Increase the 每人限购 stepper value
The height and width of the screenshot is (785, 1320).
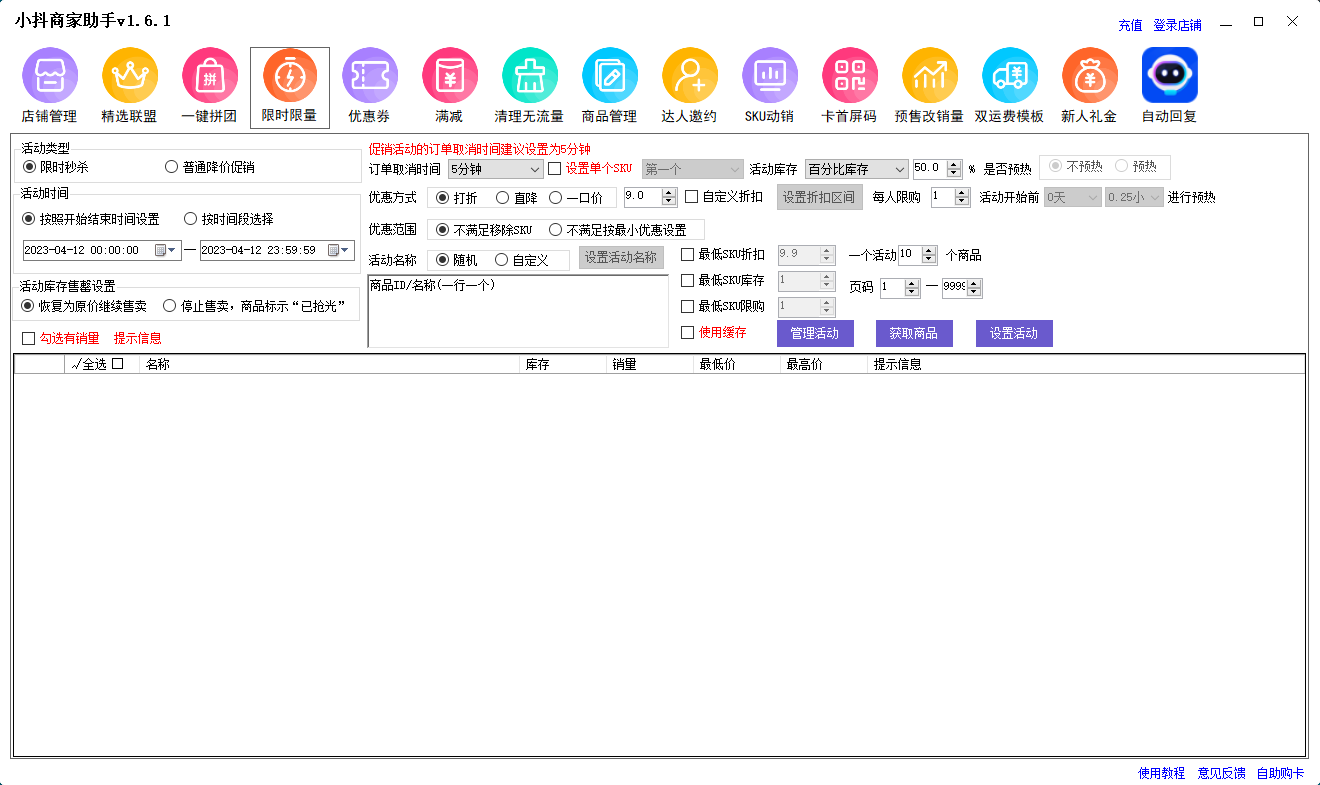(962, 193)
